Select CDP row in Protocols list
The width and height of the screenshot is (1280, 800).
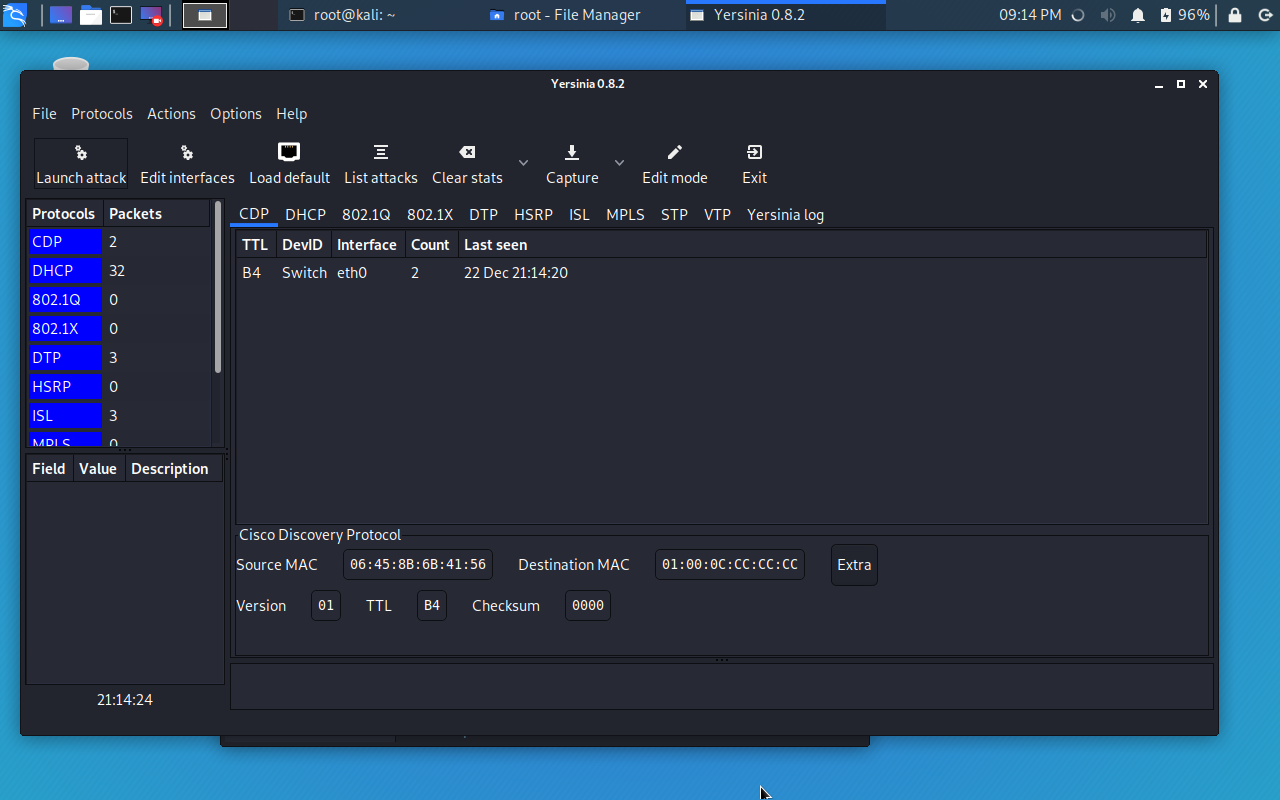click(x=119, y=242)
